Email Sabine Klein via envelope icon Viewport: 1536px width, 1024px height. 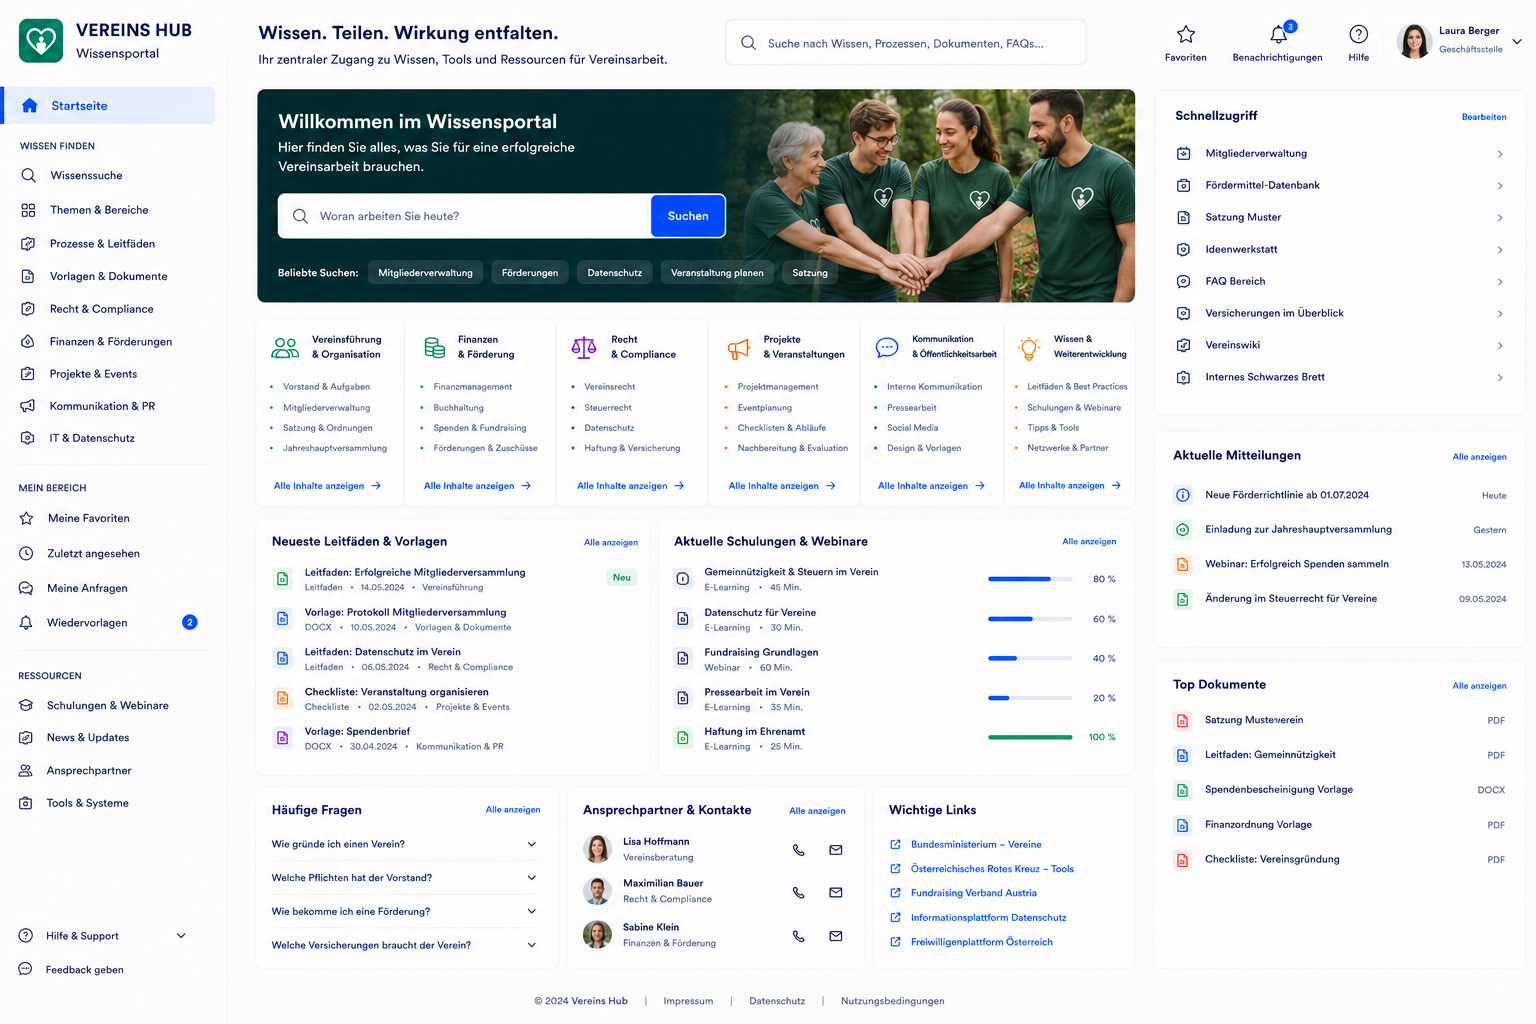click(835, 936)
